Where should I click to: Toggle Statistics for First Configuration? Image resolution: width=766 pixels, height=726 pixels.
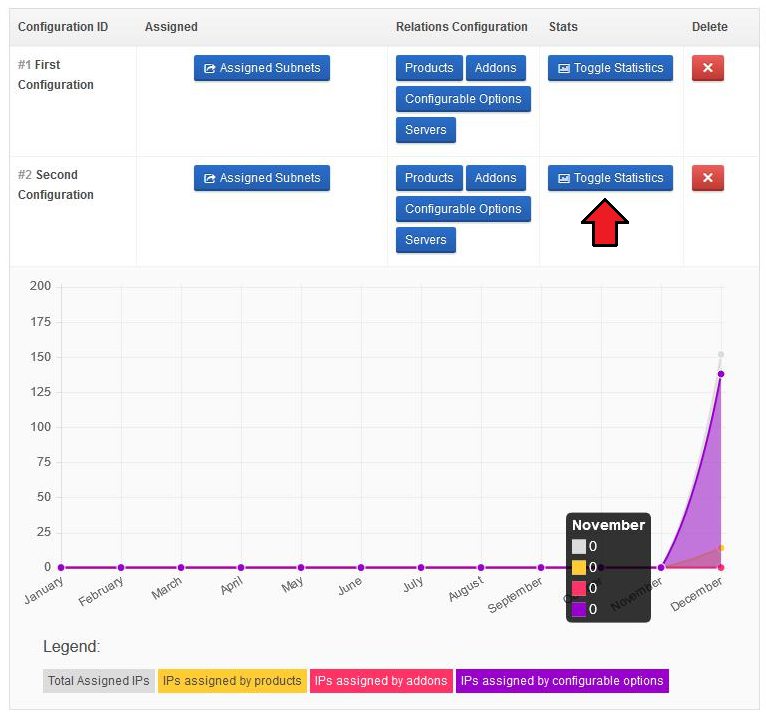(610, 68)
